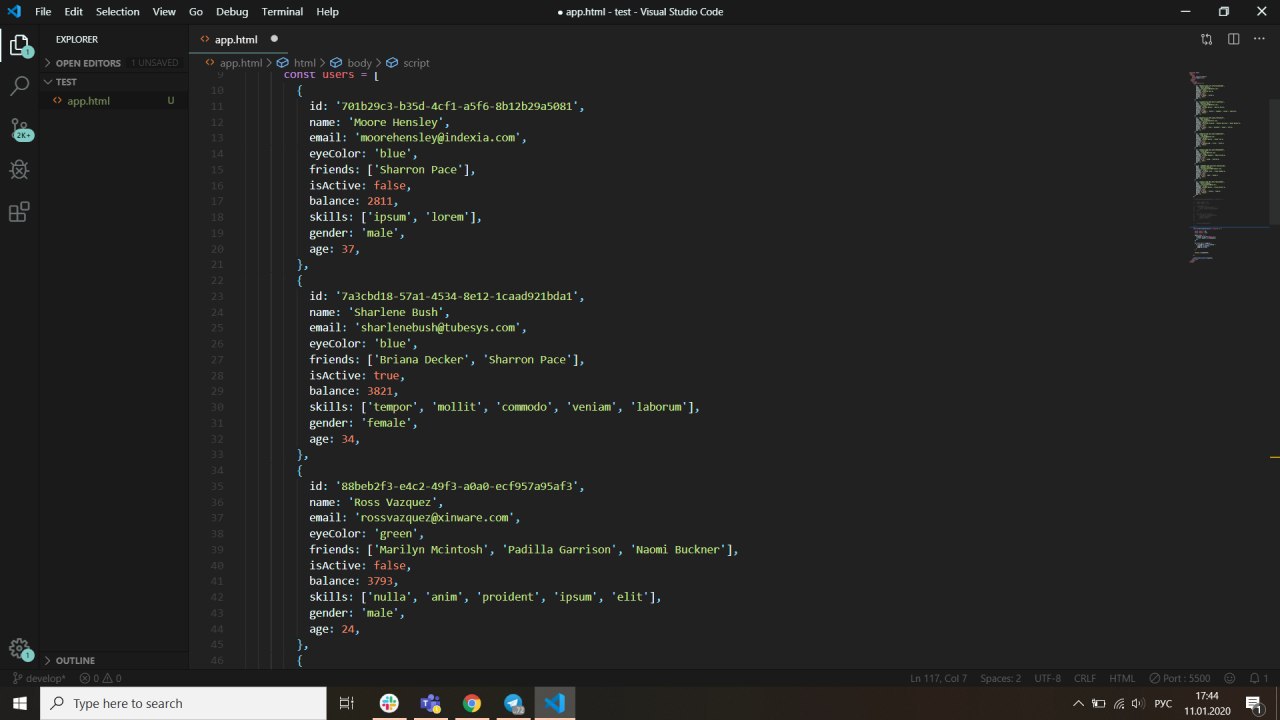
Task: Open the clock showing 17:44
Action: click(x=1208, y=703)
